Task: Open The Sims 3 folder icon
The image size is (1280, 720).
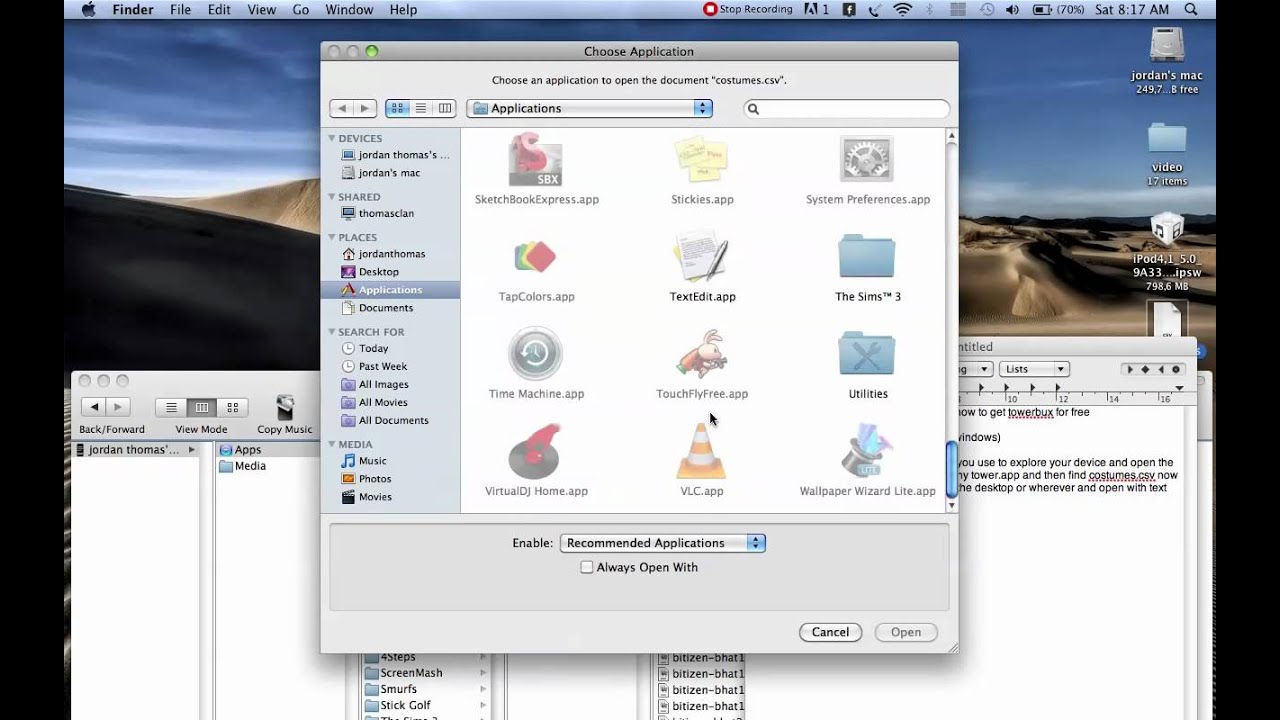Action: click(867, 257)
